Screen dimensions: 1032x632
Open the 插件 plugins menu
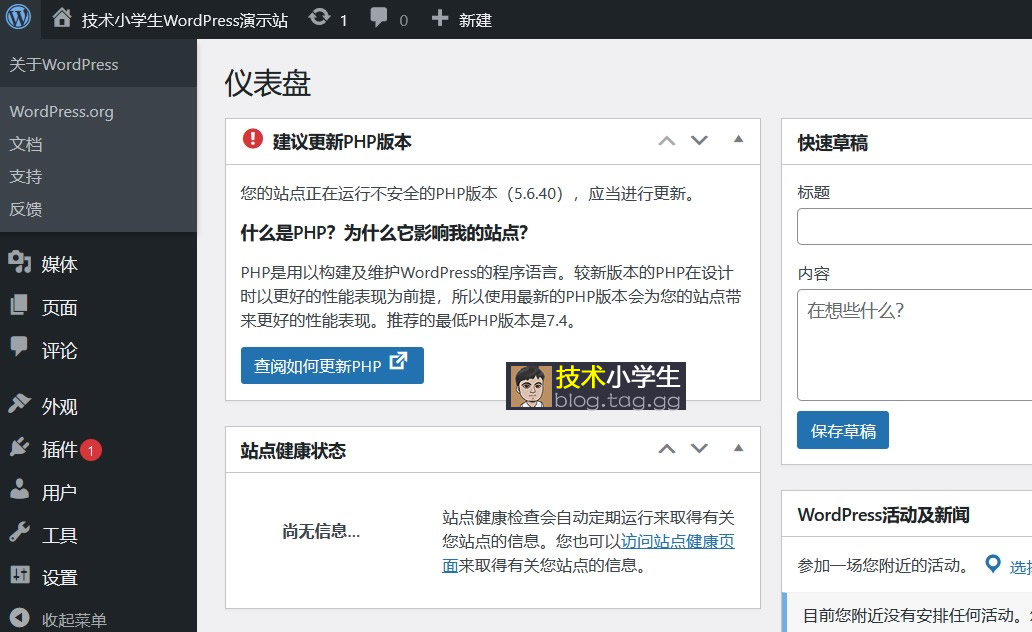coord(59,450)
